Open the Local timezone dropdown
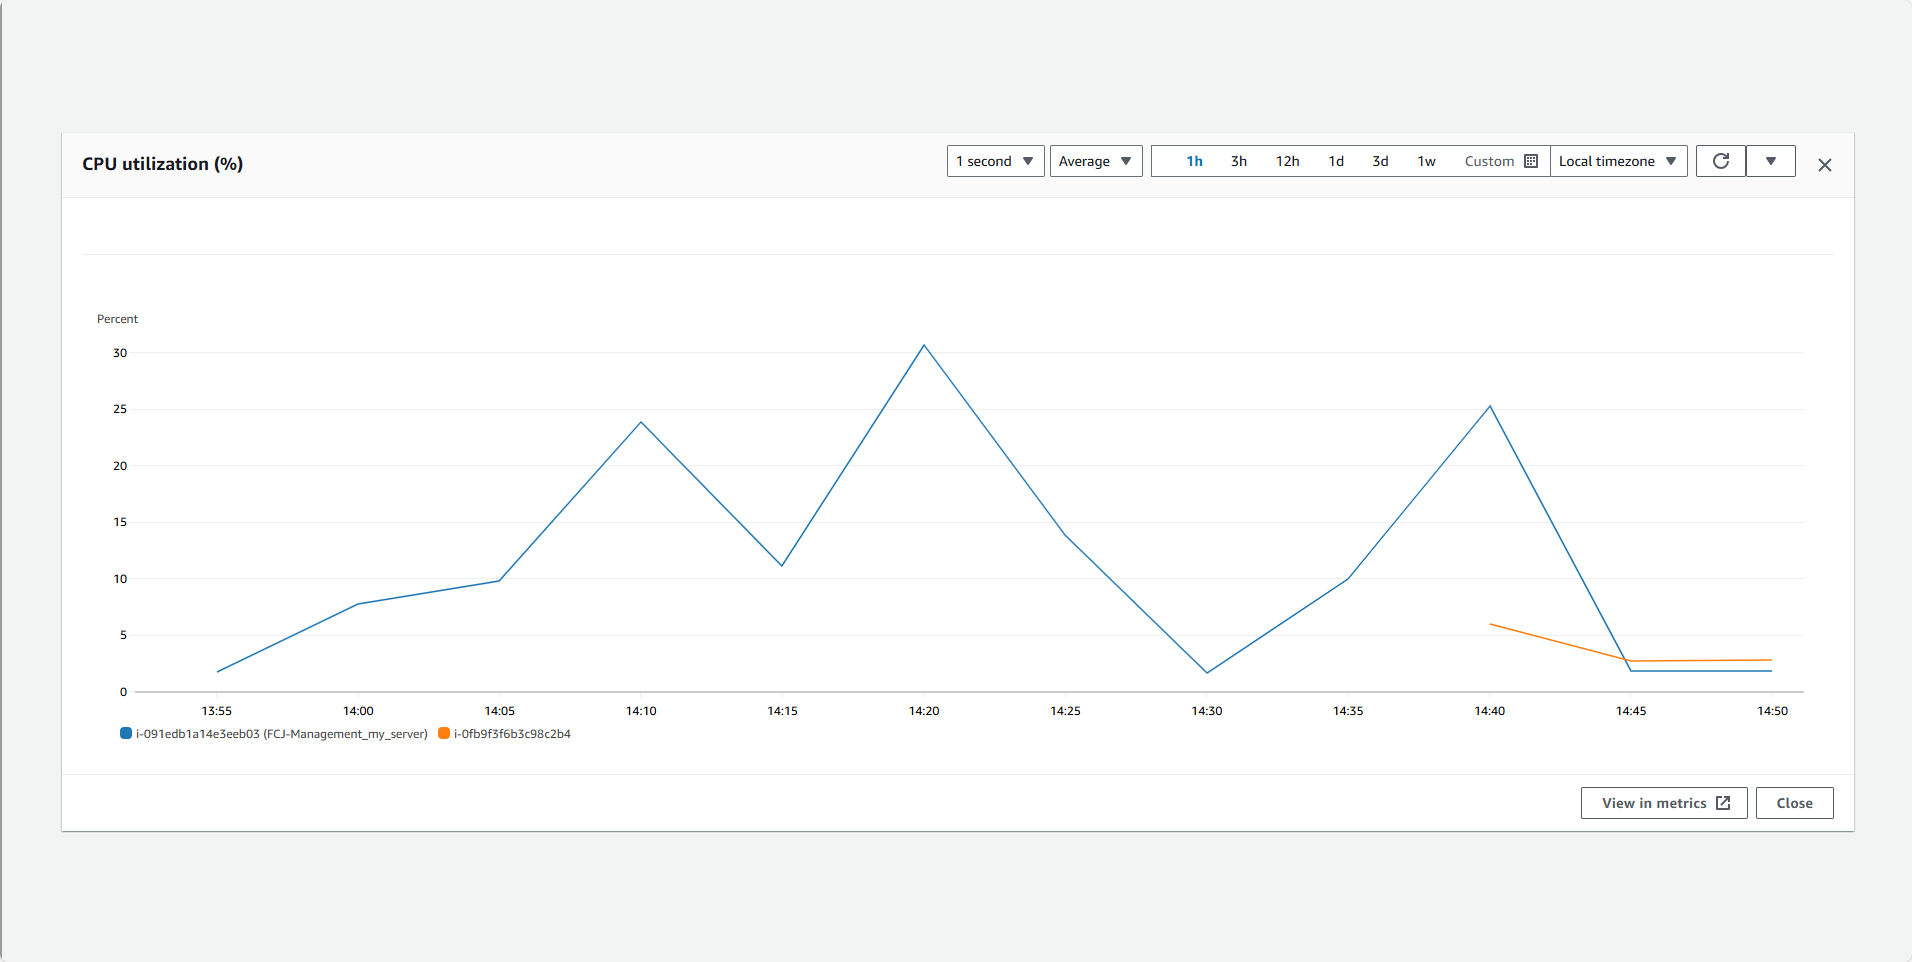This screenshot has width=1912, height=962. 1618,160
